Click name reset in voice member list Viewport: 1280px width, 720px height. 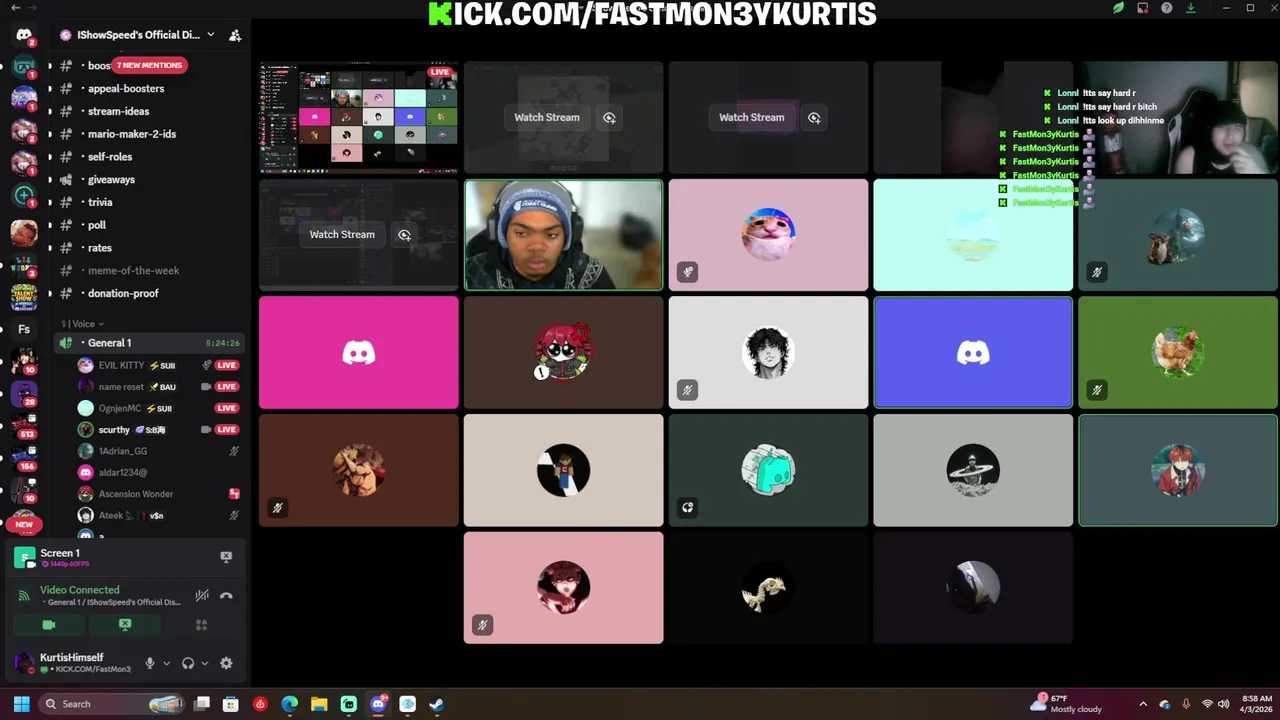158,387
